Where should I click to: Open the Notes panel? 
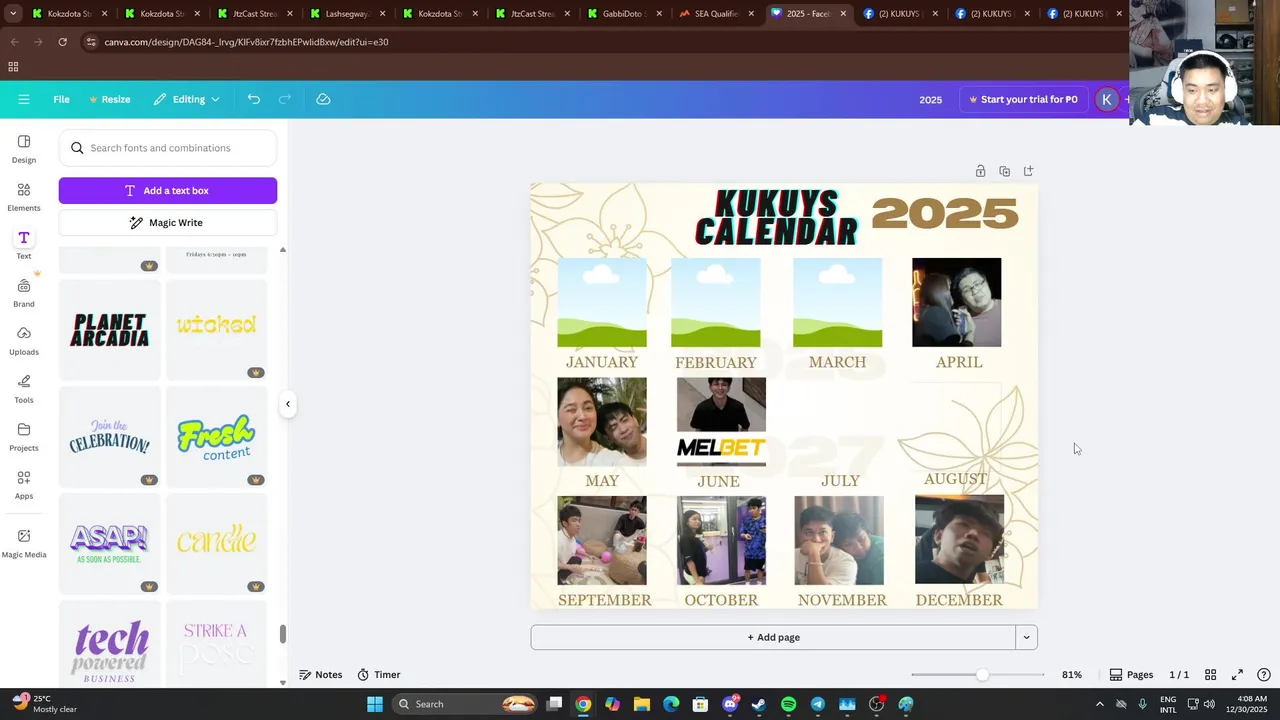[x=321, y=675]
